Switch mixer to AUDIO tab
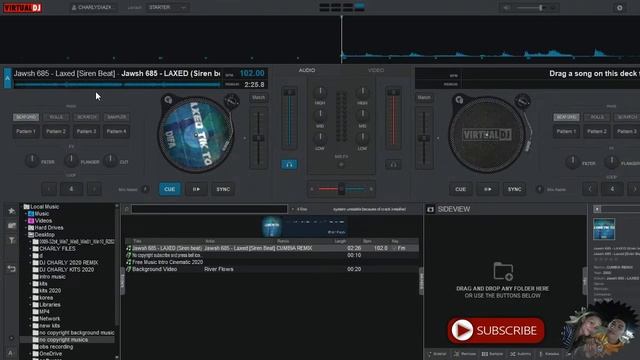The width and height of the screenshot is (640, 360). pyautogui.click(x=307, y=70)
